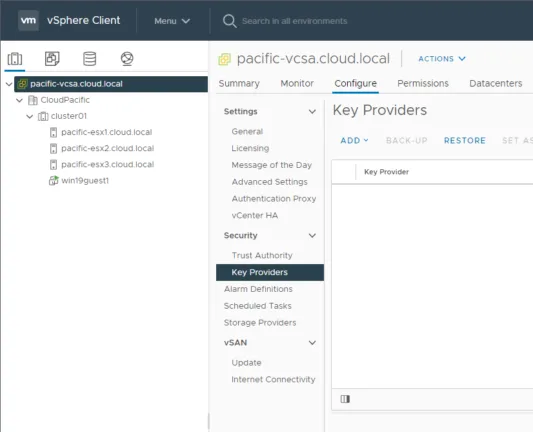The image size is (533, 432).
Task: Click the search in all environments field
Action: tap(295, 21)
